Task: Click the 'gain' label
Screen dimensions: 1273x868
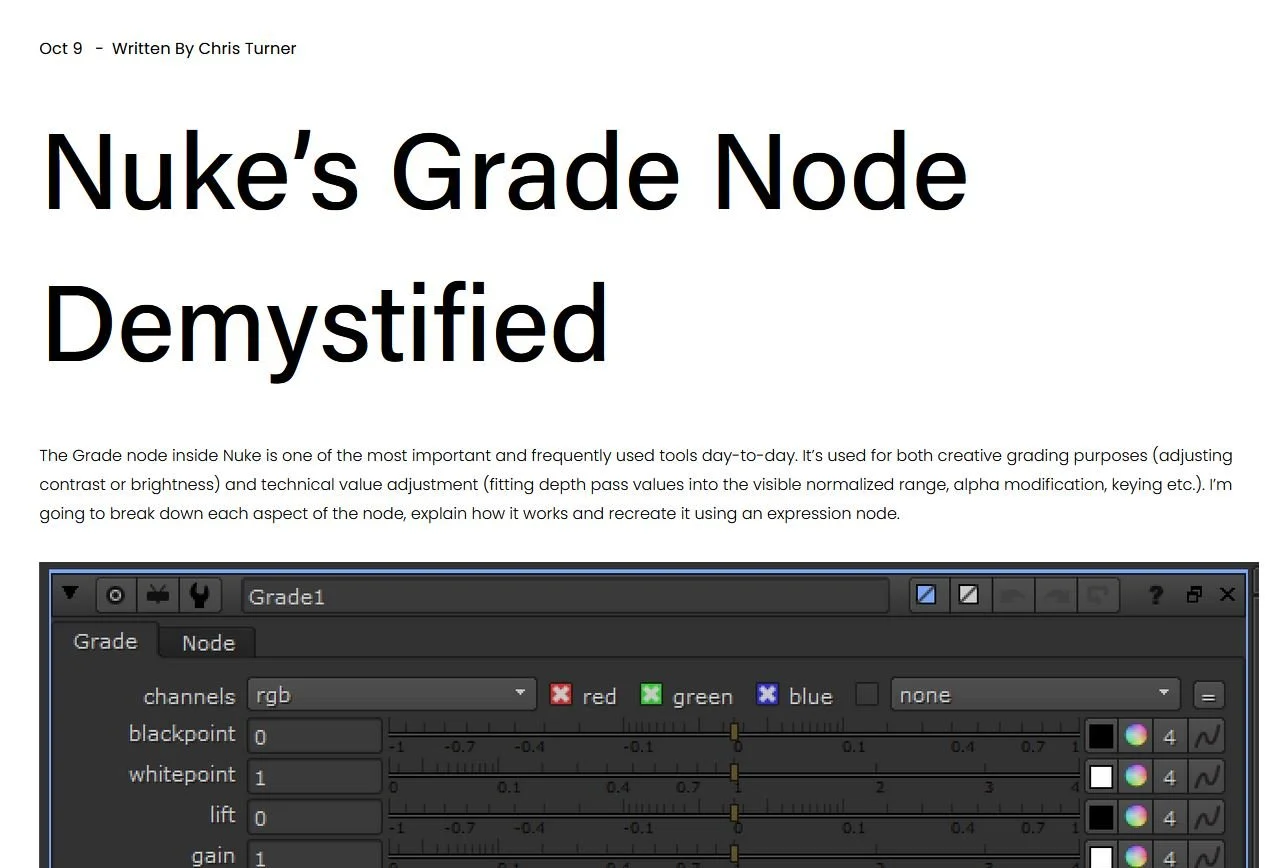Action: [213, 856]
